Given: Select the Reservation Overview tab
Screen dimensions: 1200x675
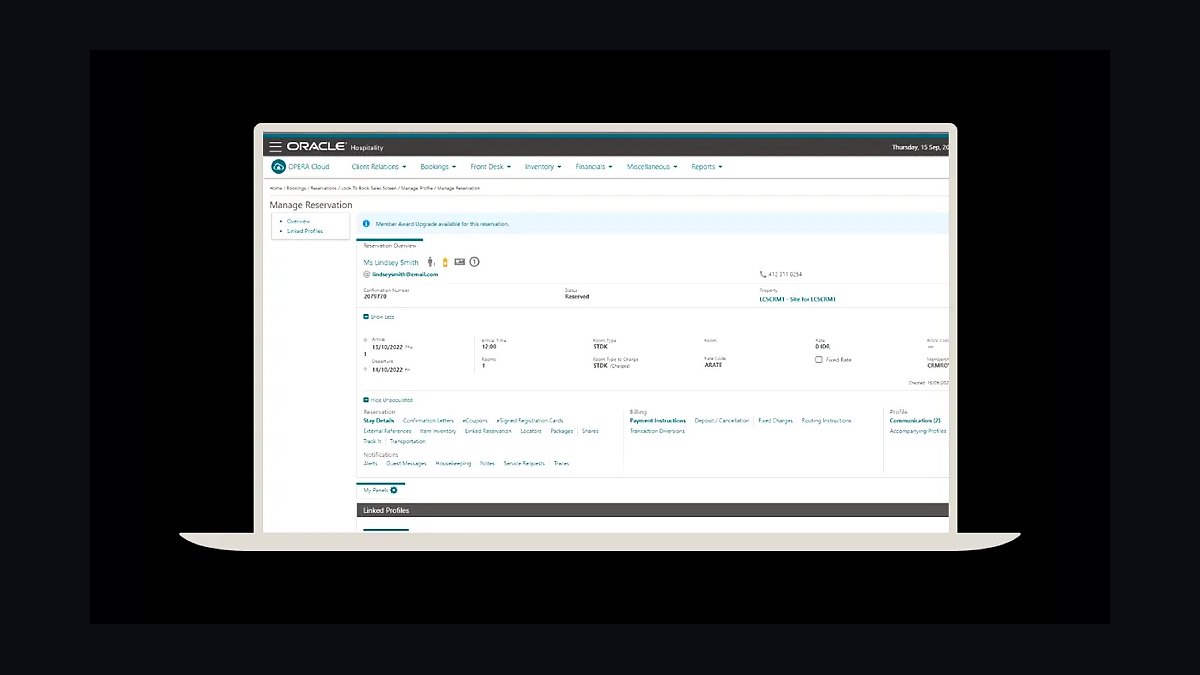Looking at the screenshot, I should pyautogui.click(x=389, y=245).
